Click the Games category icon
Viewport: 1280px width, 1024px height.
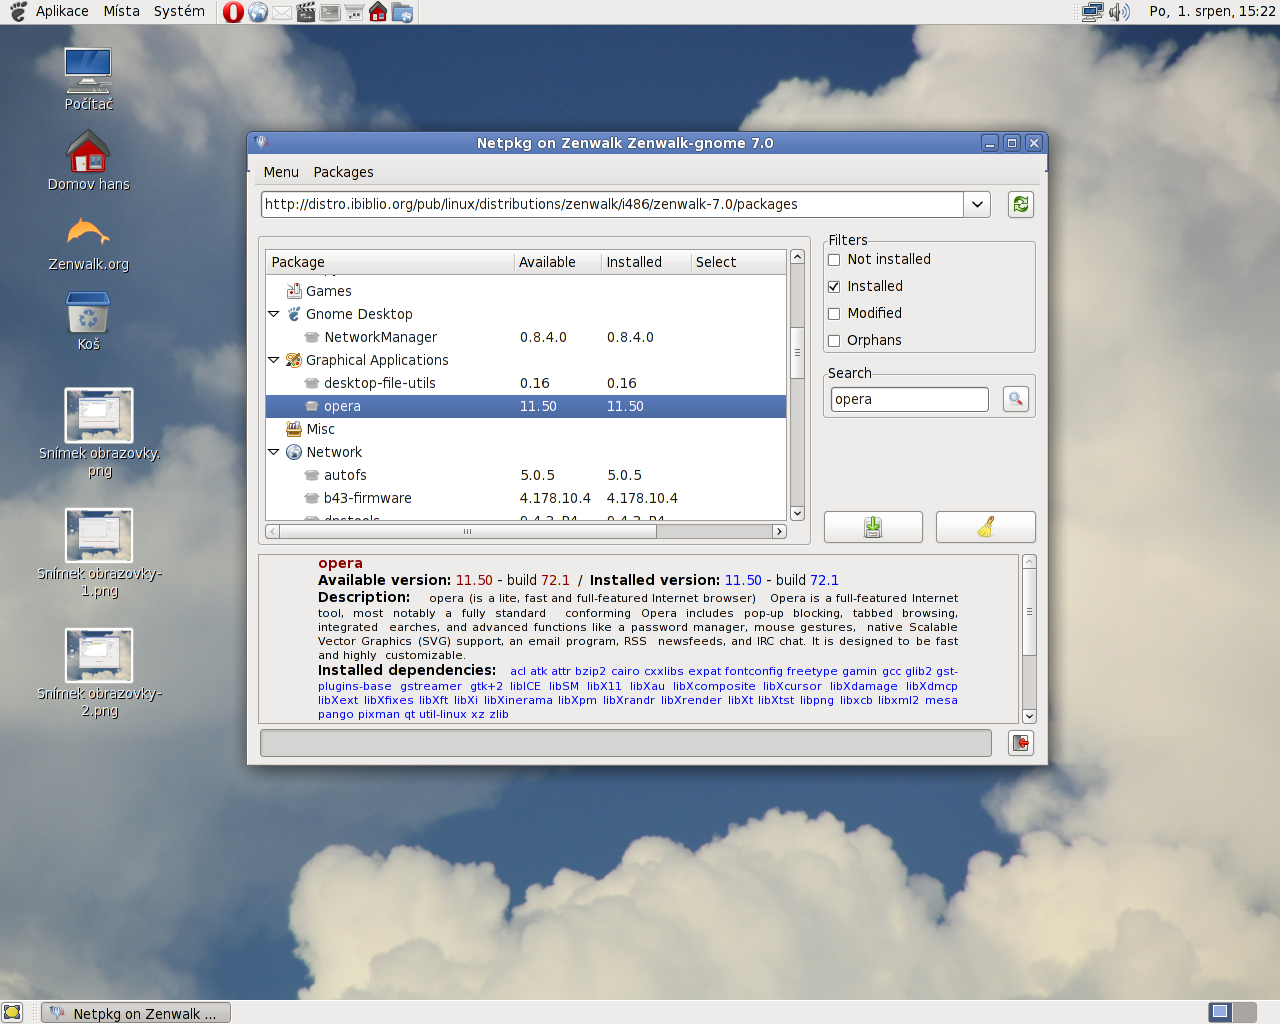click(x=294, y=291)
